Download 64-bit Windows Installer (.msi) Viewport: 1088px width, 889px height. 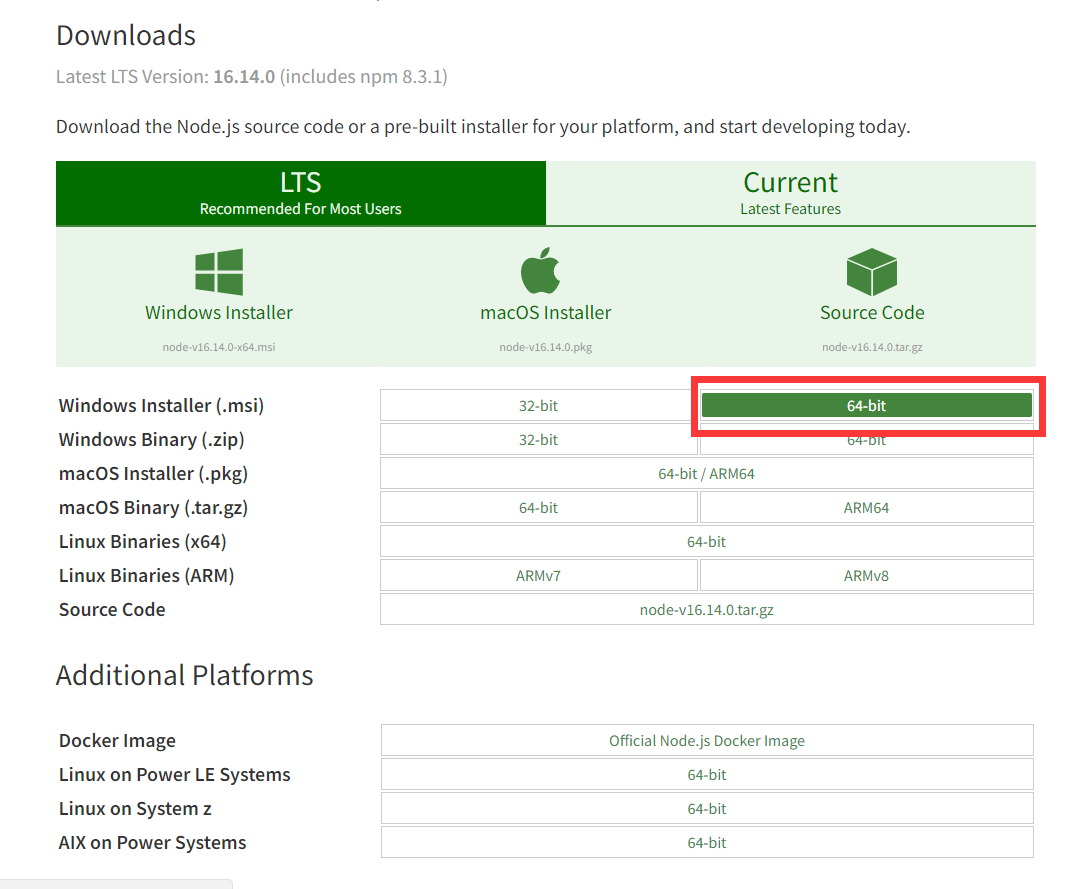tap(867, 405)
